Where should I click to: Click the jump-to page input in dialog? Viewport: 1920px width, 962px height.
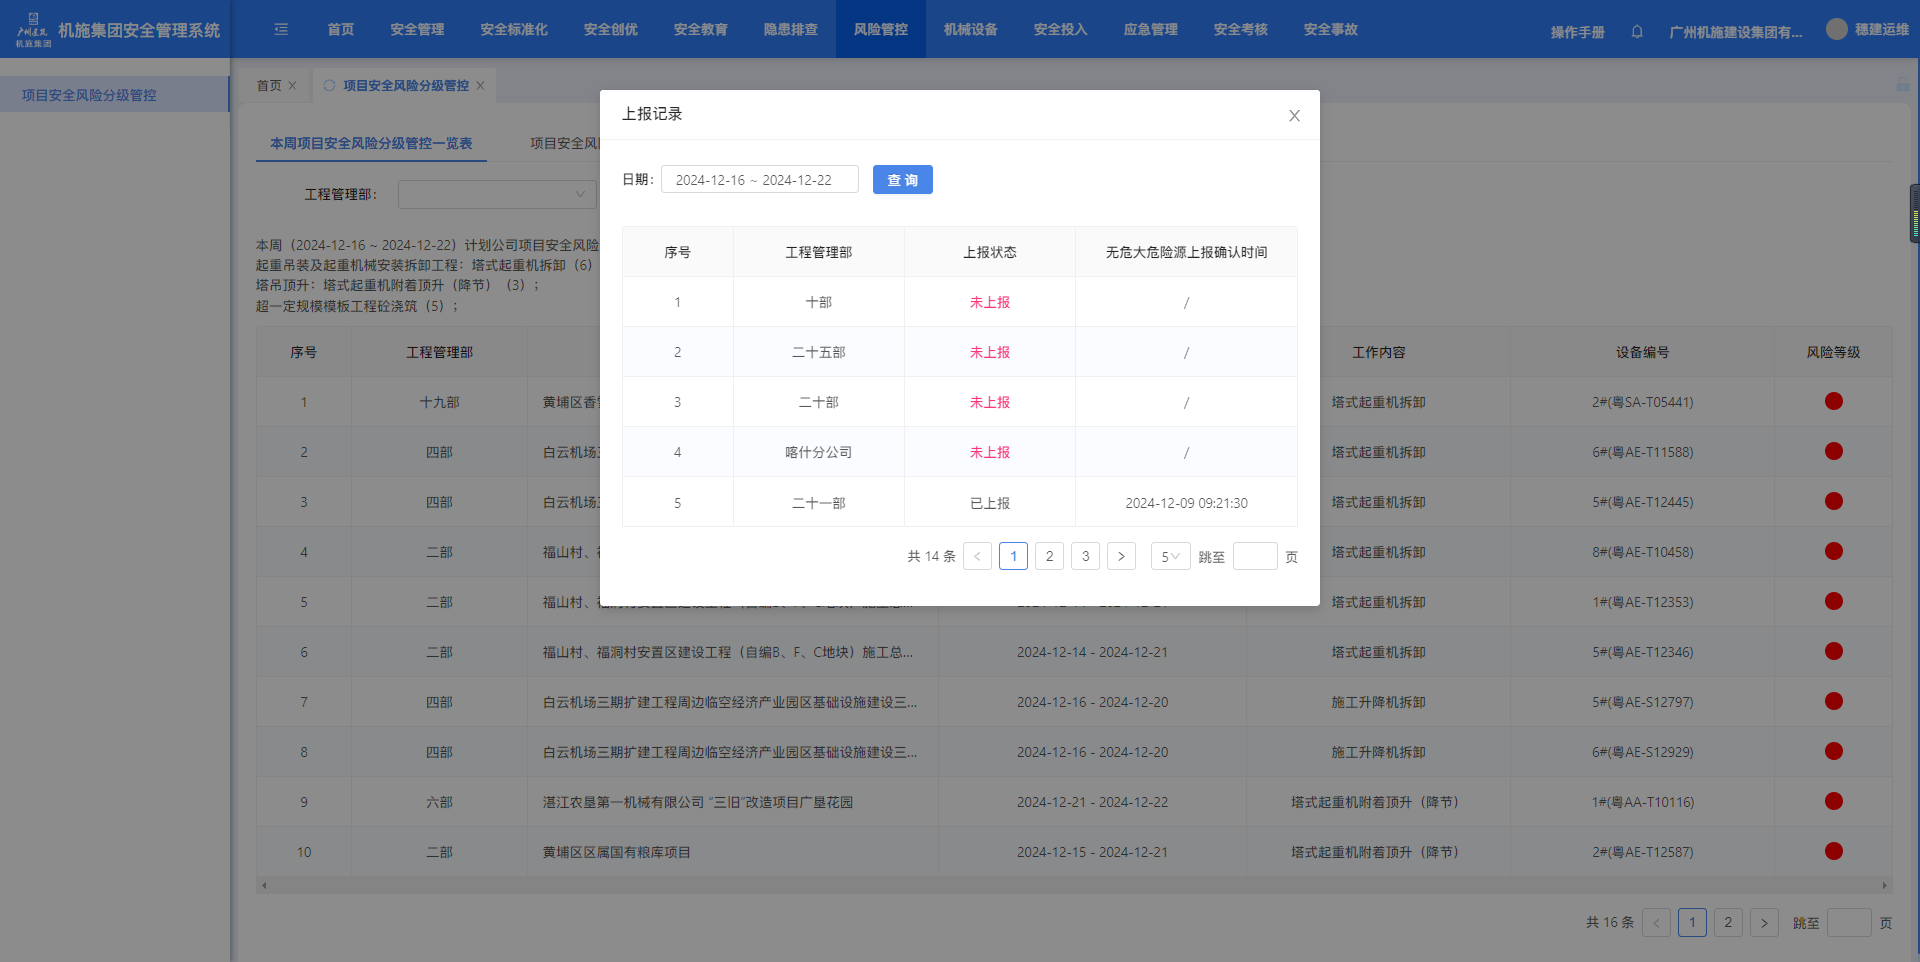1254,557
